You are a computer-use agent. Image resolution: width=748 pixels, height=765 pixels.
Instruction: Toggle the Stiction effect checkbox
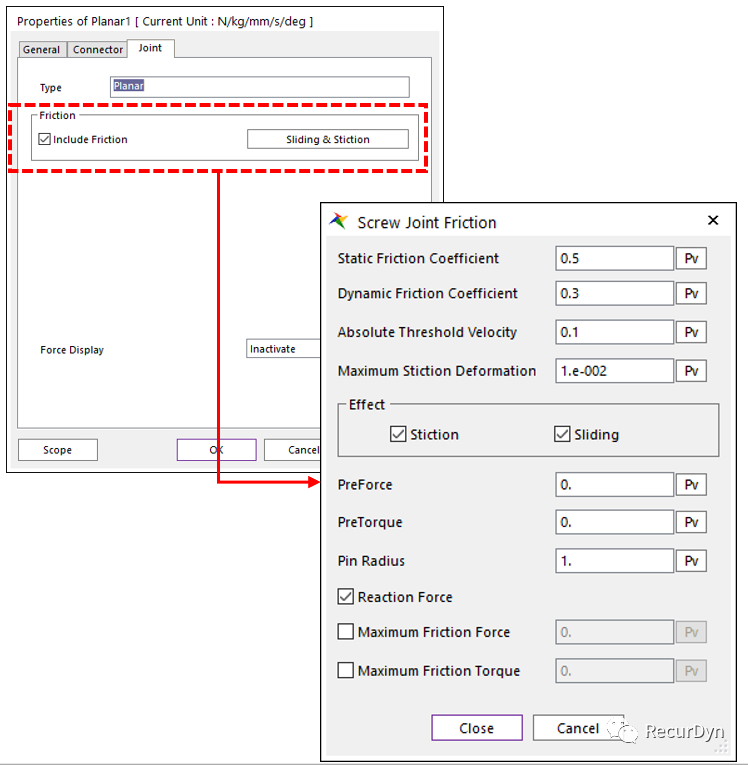(x=398, y=435)
